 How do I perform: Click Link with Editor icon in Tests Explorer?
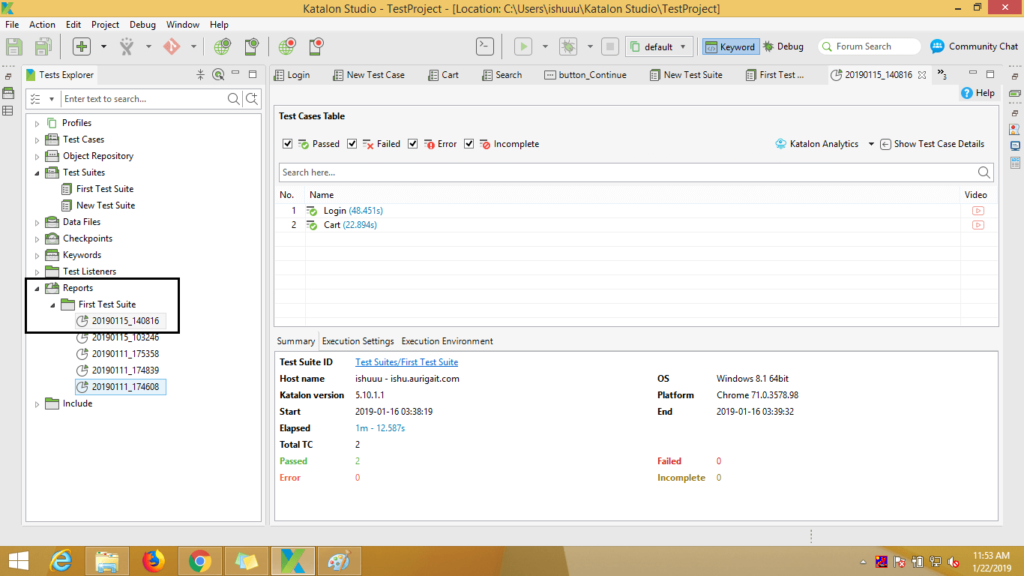point(218,74)
